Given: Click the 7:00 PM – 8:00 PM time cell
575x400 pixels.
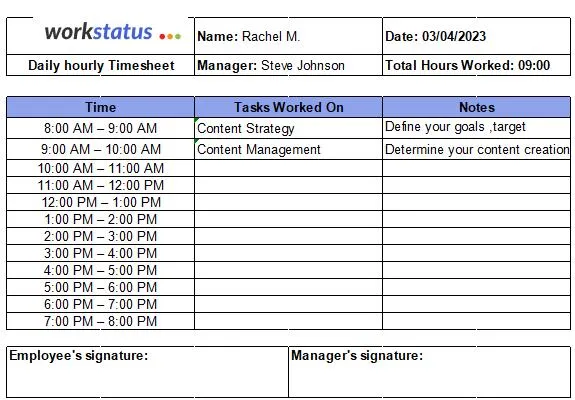Looking at the screenshot, I should (x=100, y=321).
